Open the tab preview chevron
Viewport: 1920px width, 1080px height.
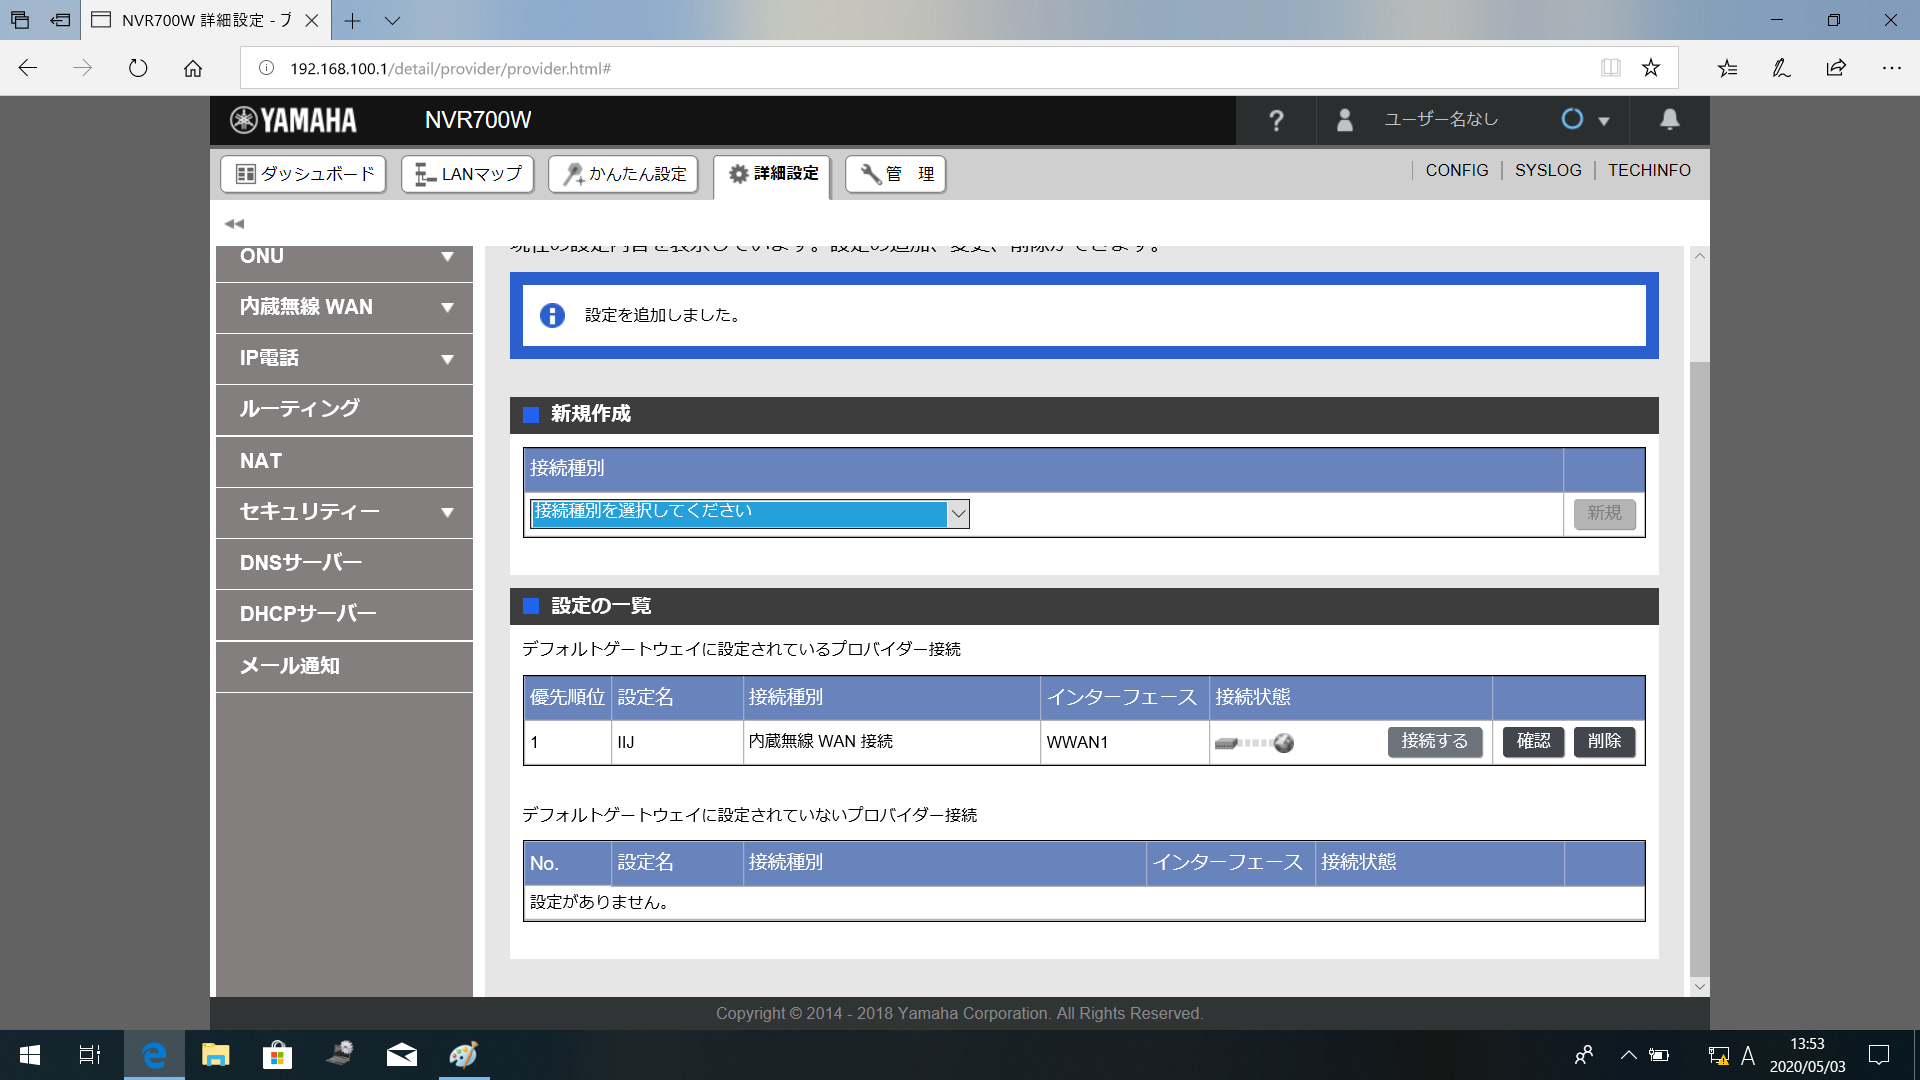(x=392, y=20)
